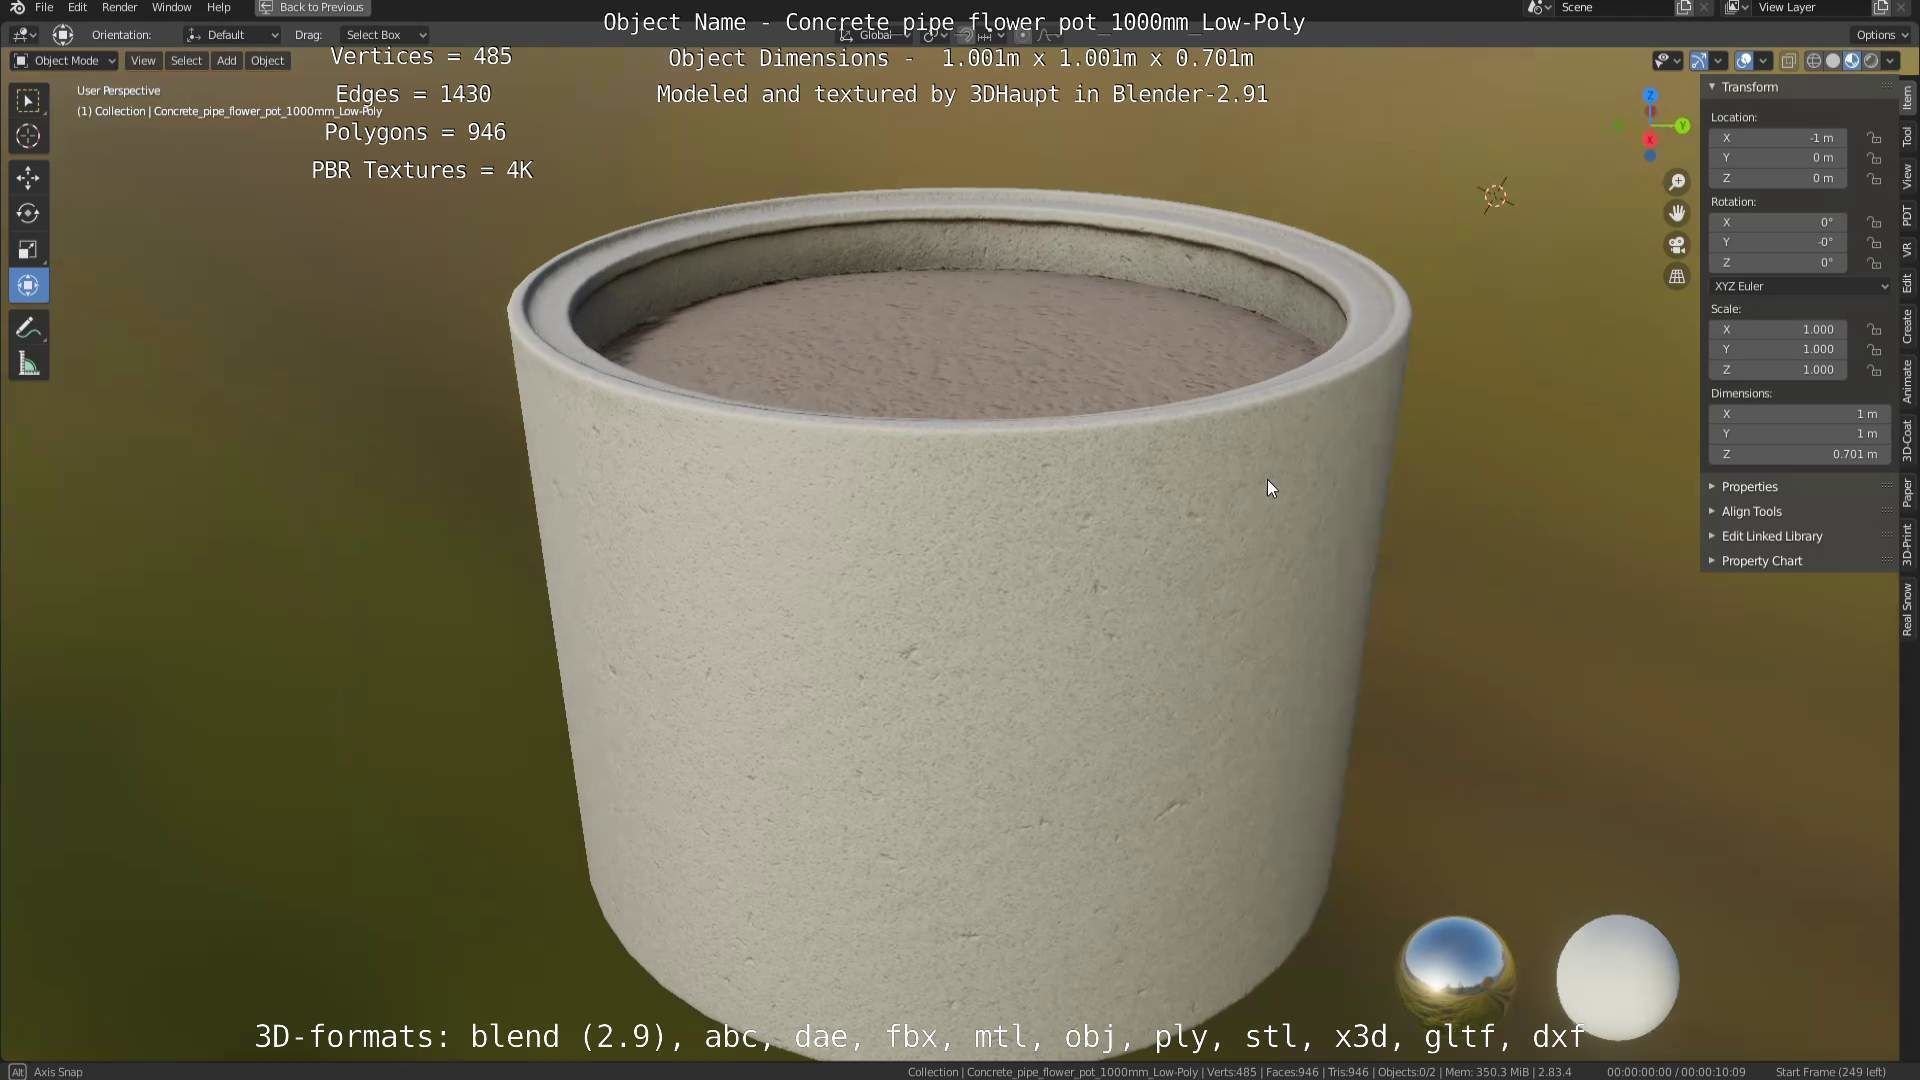Switch to the 3D-Print sidebar tab

point(1908,545)
